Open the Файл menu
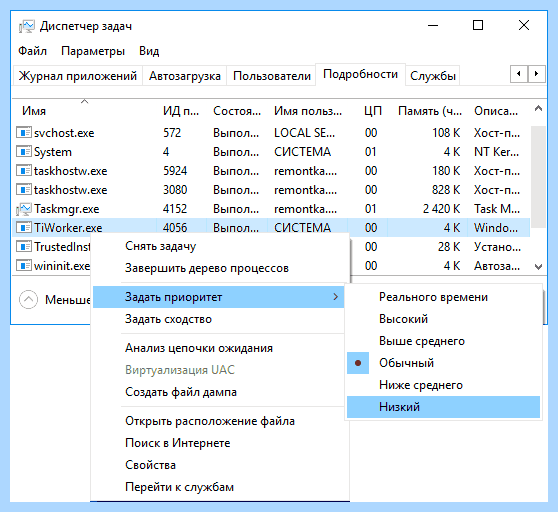This screenshot has width=558, height=512. point(32,51)
